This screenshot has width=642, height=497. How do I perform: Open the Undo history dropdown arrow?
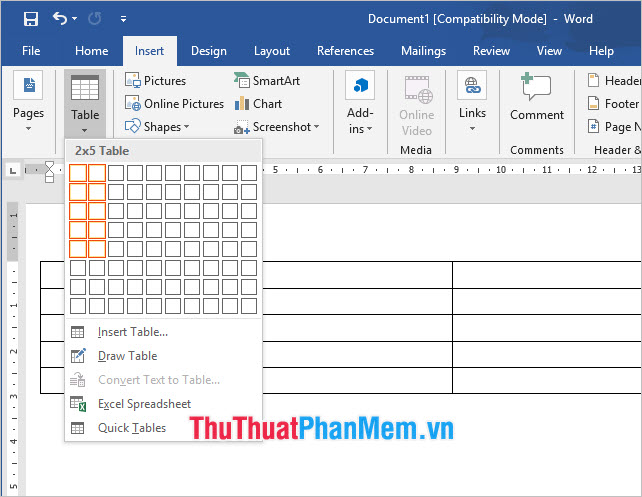pos(75,18)
